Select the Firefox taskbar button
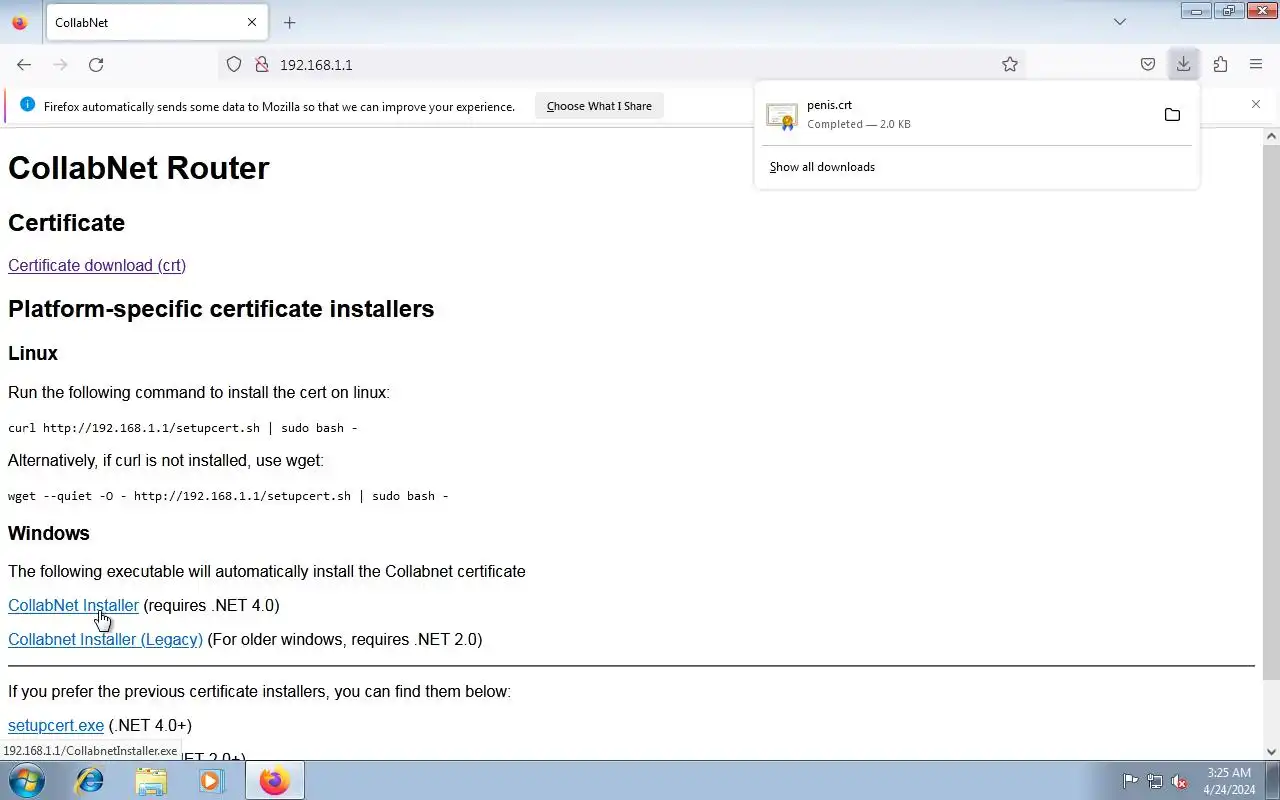The width and height of the screenshot is (1280, 800). [x=274, y=780]
